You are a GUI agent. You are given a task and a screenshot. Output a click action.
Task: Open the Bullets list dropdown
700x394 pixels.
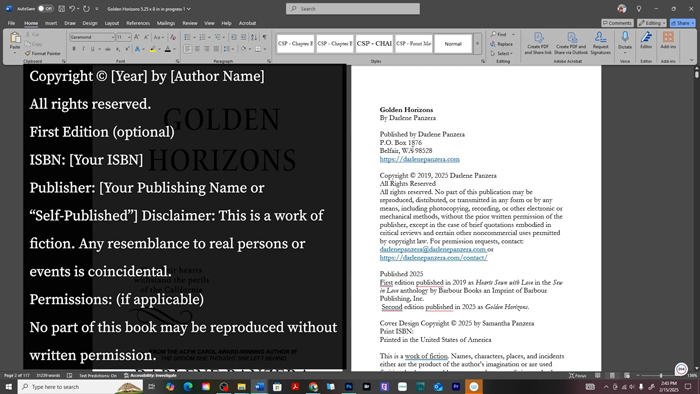[x=194, y=37]
